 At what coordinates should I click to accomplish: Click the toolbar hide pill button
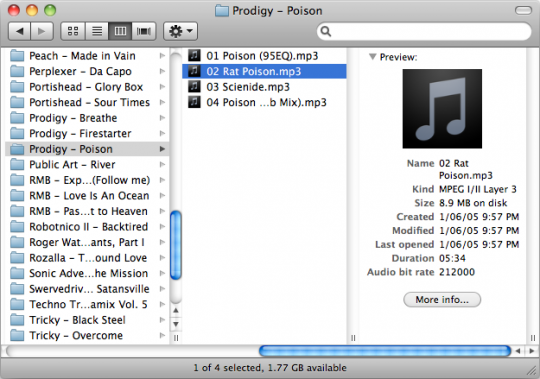click(523, 11)
